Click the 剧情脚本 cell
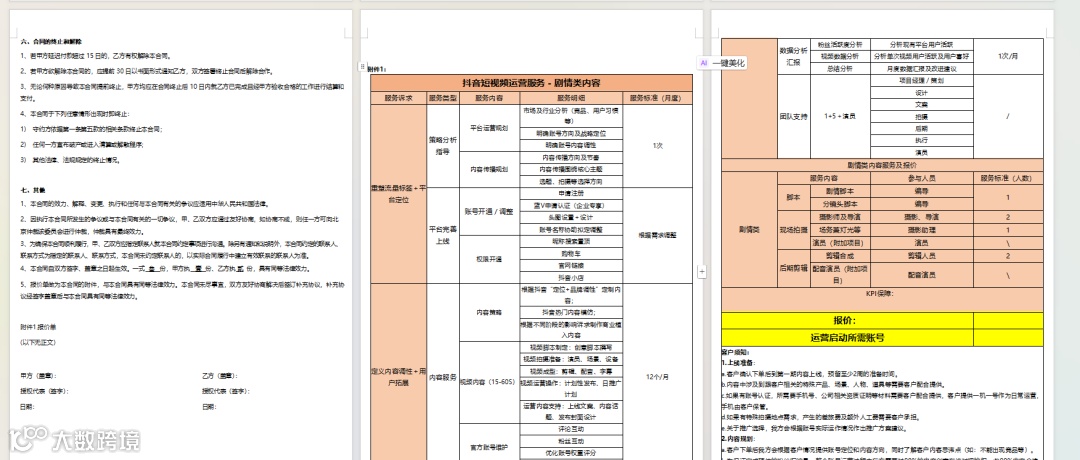Viewport: 1080px width, 460px height. click(838, 191)
